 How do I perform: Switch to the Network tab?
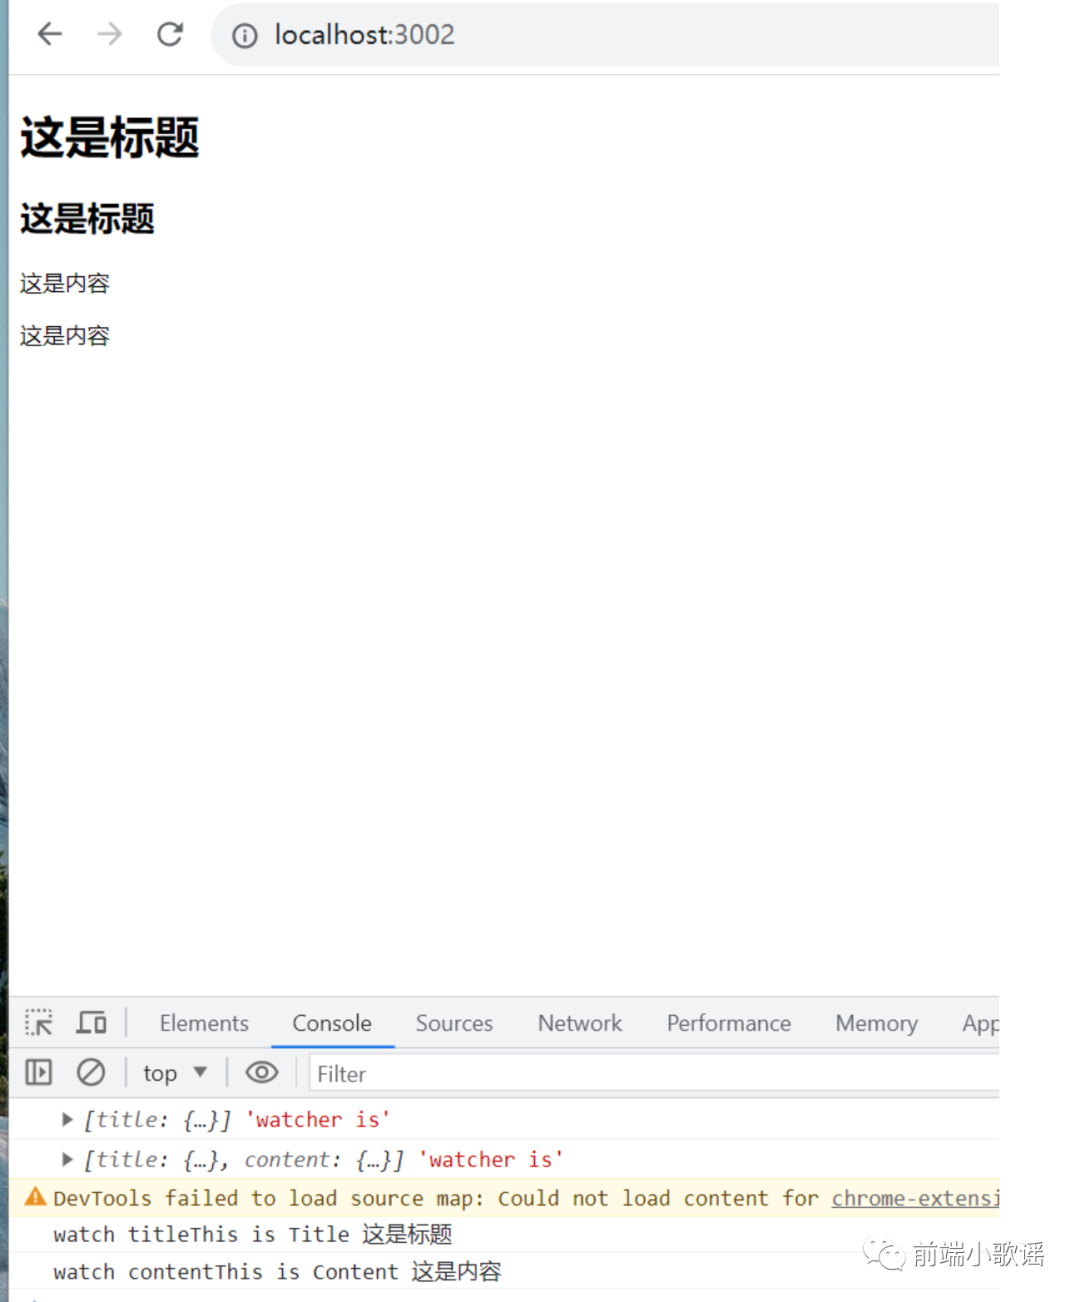pyautogui.click(x=580, y=1023)
